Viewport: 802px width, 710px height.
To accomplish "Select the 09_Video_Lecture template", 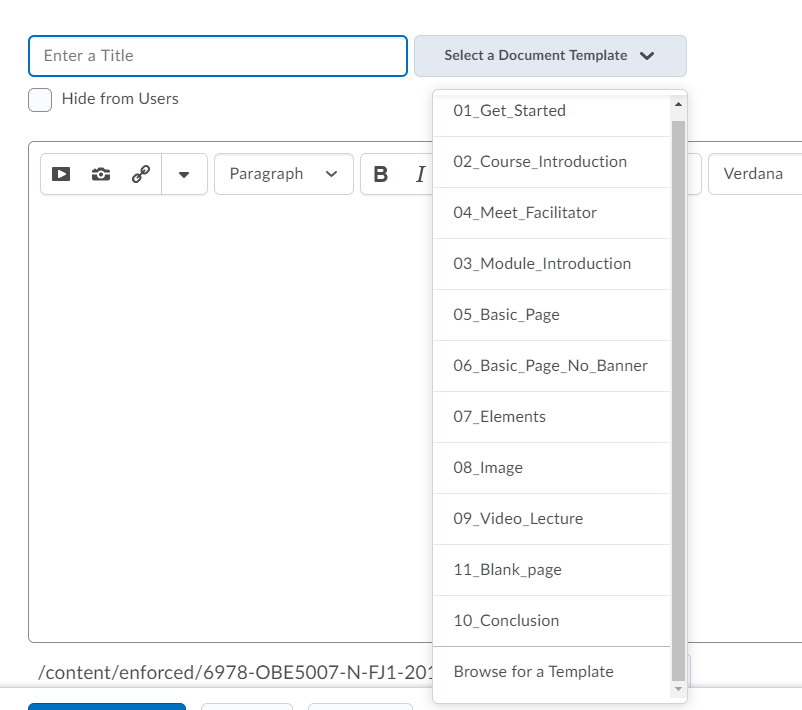I will [x=551, y=519].
